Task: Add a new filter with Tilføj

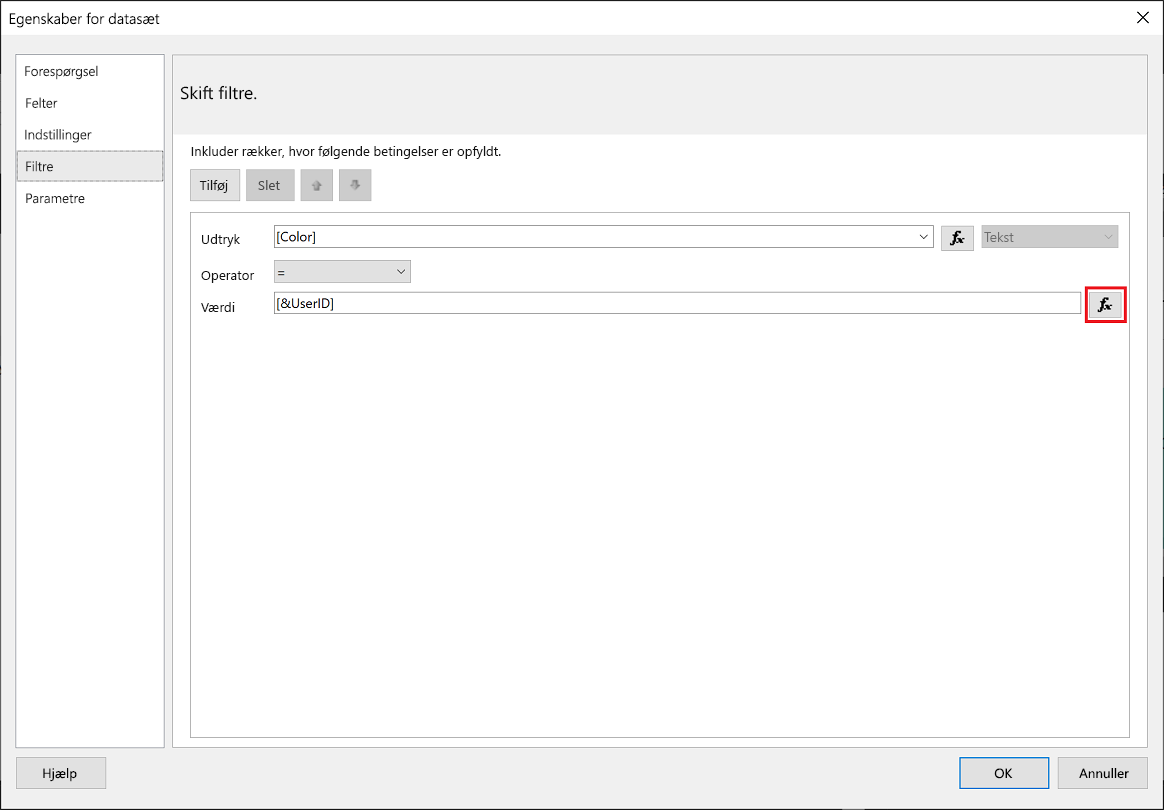Action: [214, 185]
